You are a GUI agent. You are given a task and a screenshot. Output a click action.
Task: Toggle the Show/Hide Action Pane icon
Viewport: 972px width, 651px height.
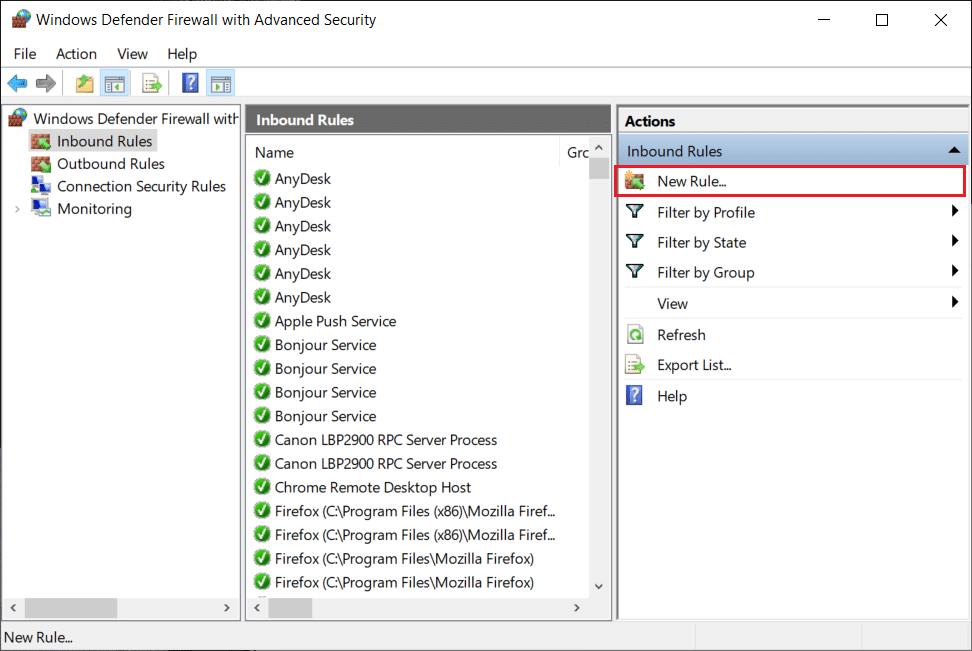220,84
